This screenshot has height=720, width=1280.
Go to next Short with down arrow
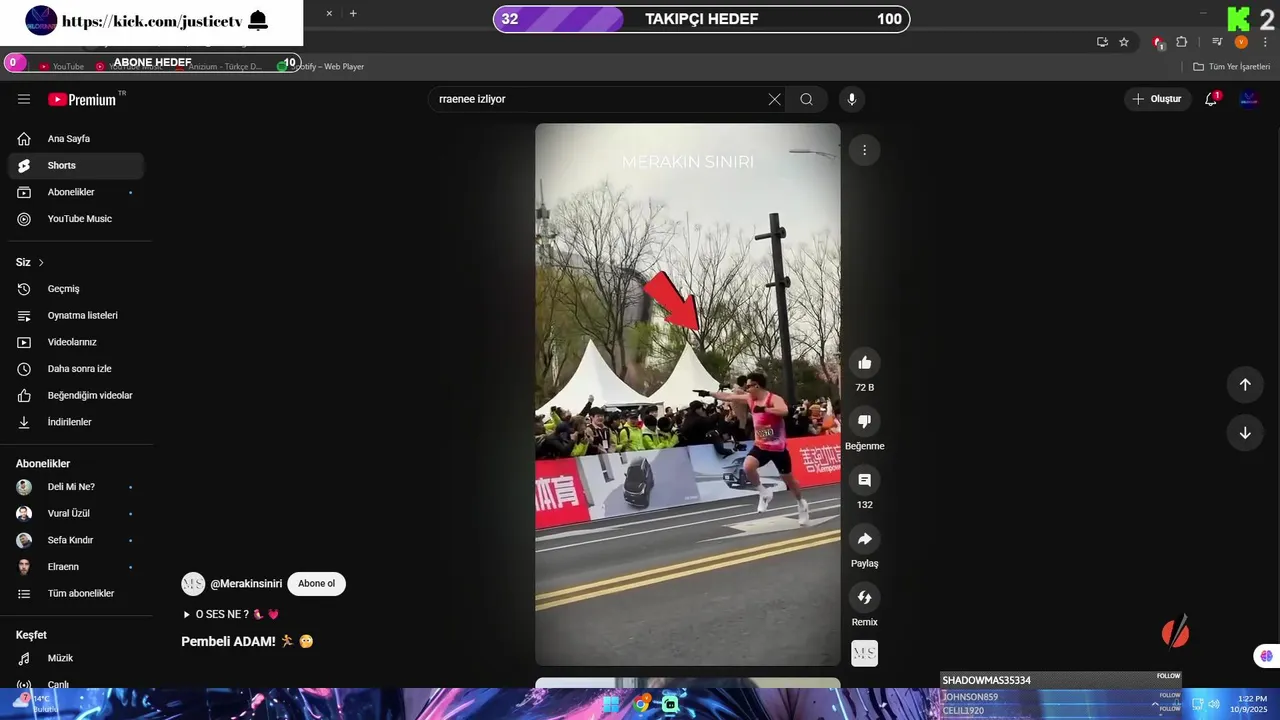1245,433
